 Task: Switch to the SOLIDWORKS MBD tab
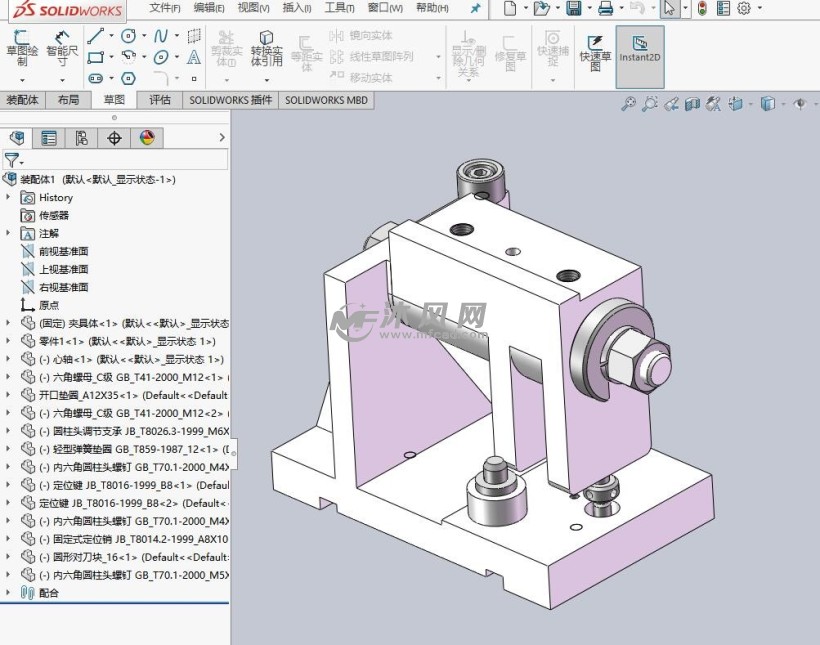[326, 100]
